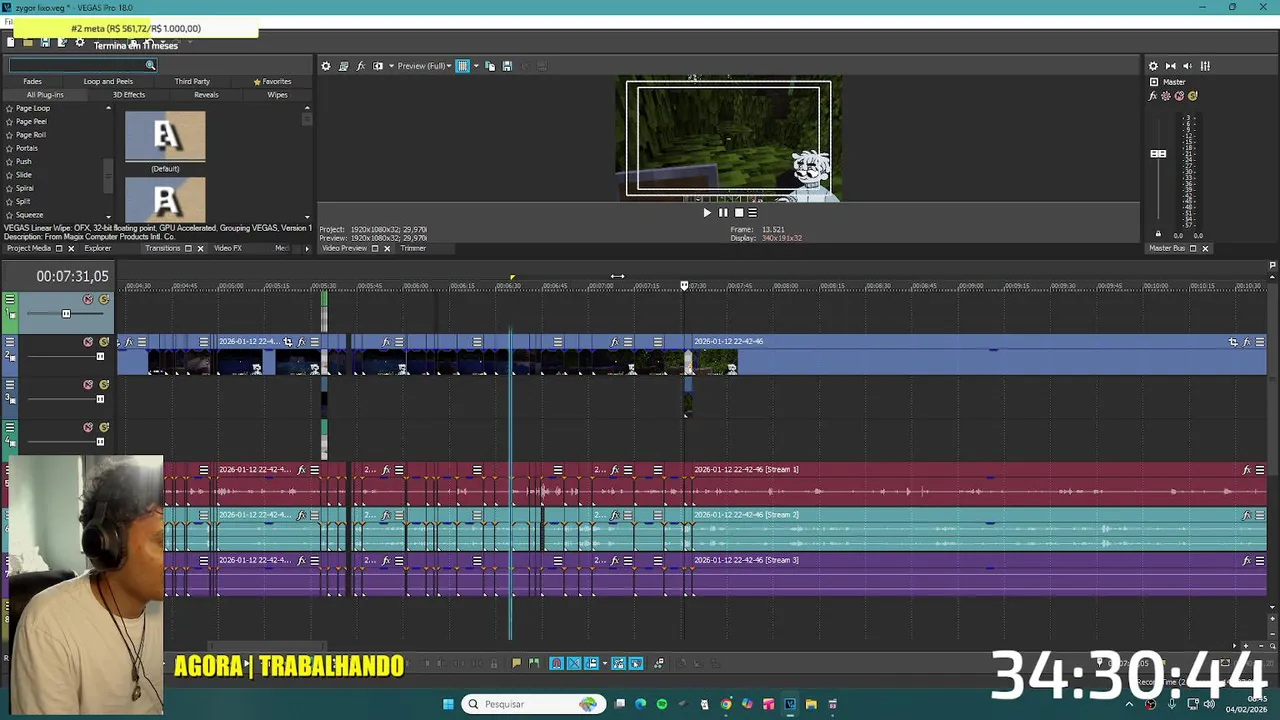Switch to the Loop and Peels tab
This screenshot has height=720, width=1280.
pos(108,81)
